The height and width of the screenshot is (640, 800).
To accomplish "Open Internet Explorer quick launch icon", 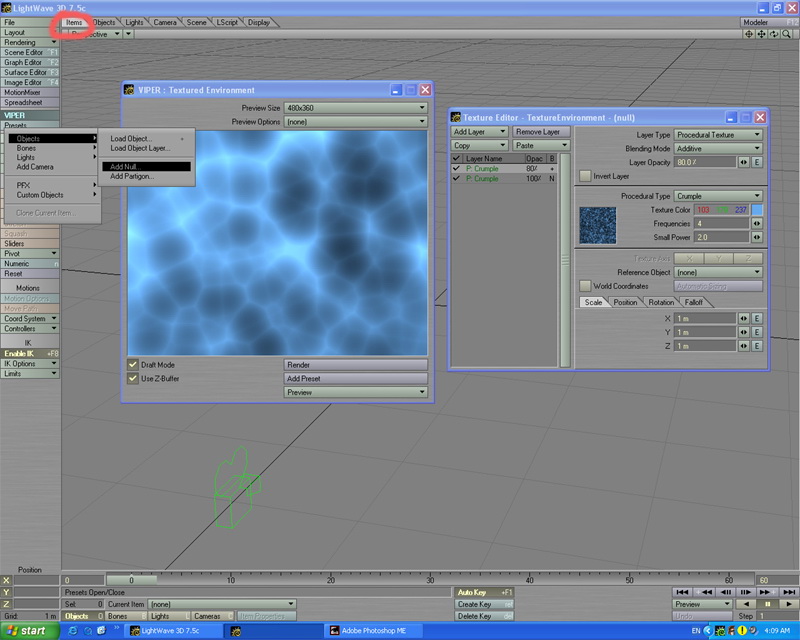I will [x=73, y=631].
